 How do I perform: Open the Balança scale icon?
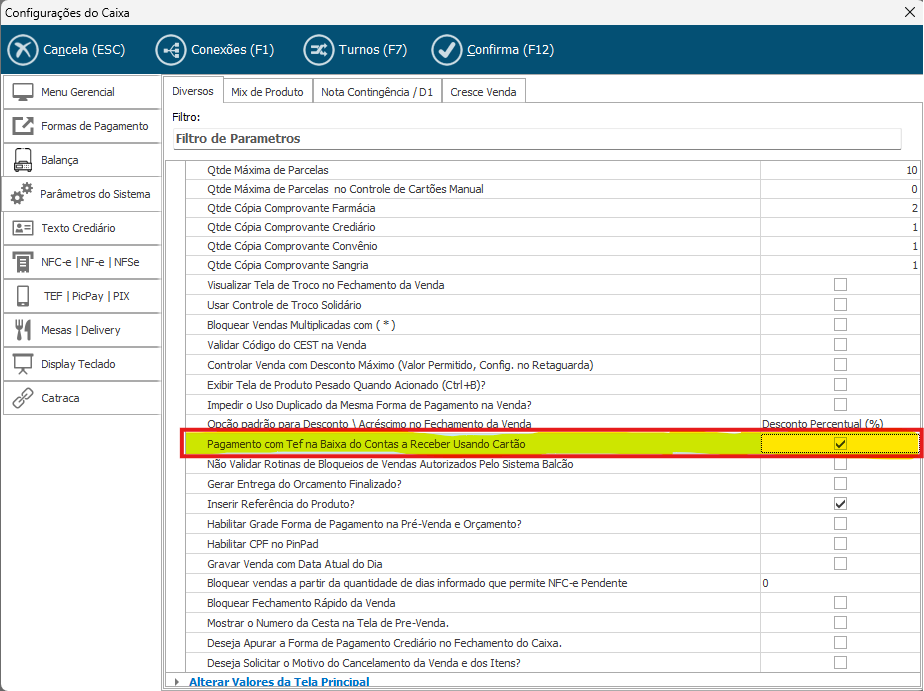23,160
